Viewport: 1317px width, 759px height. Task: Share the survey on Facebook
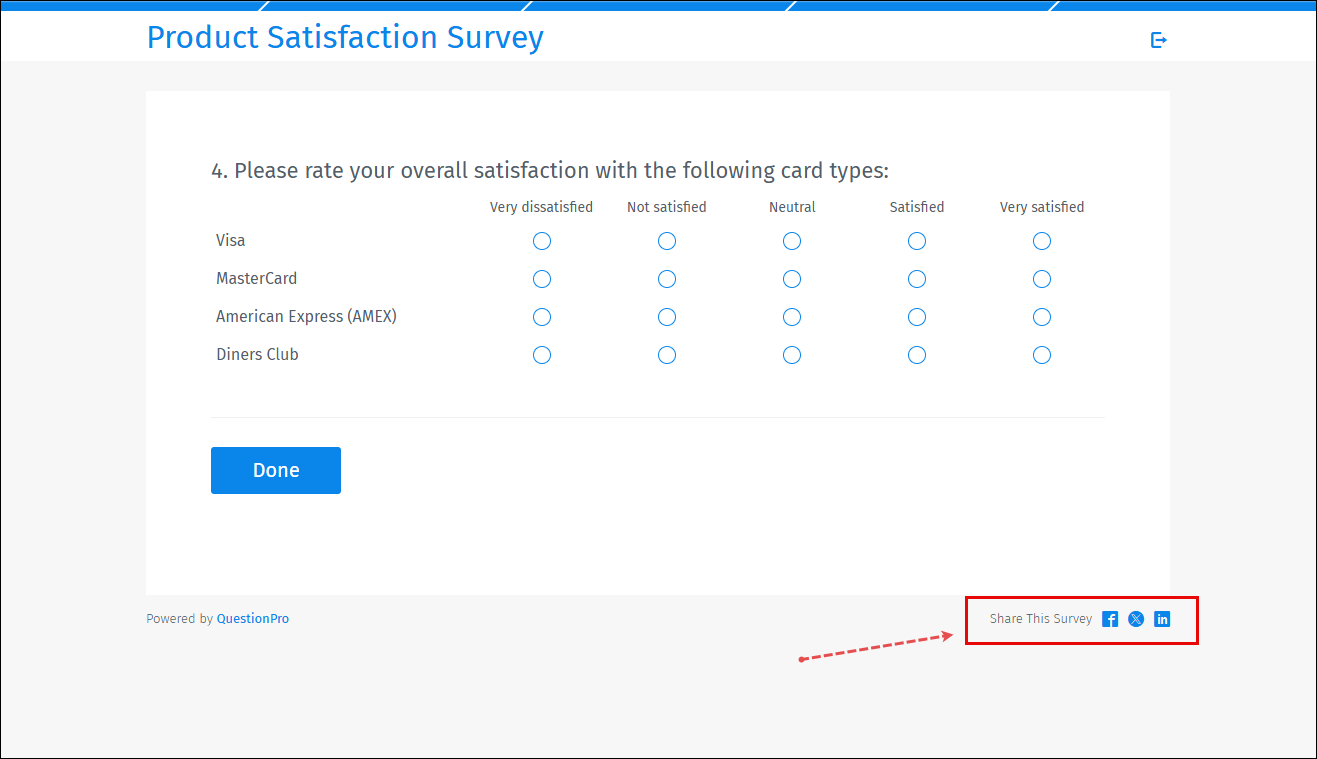(x=1109, y=619)
